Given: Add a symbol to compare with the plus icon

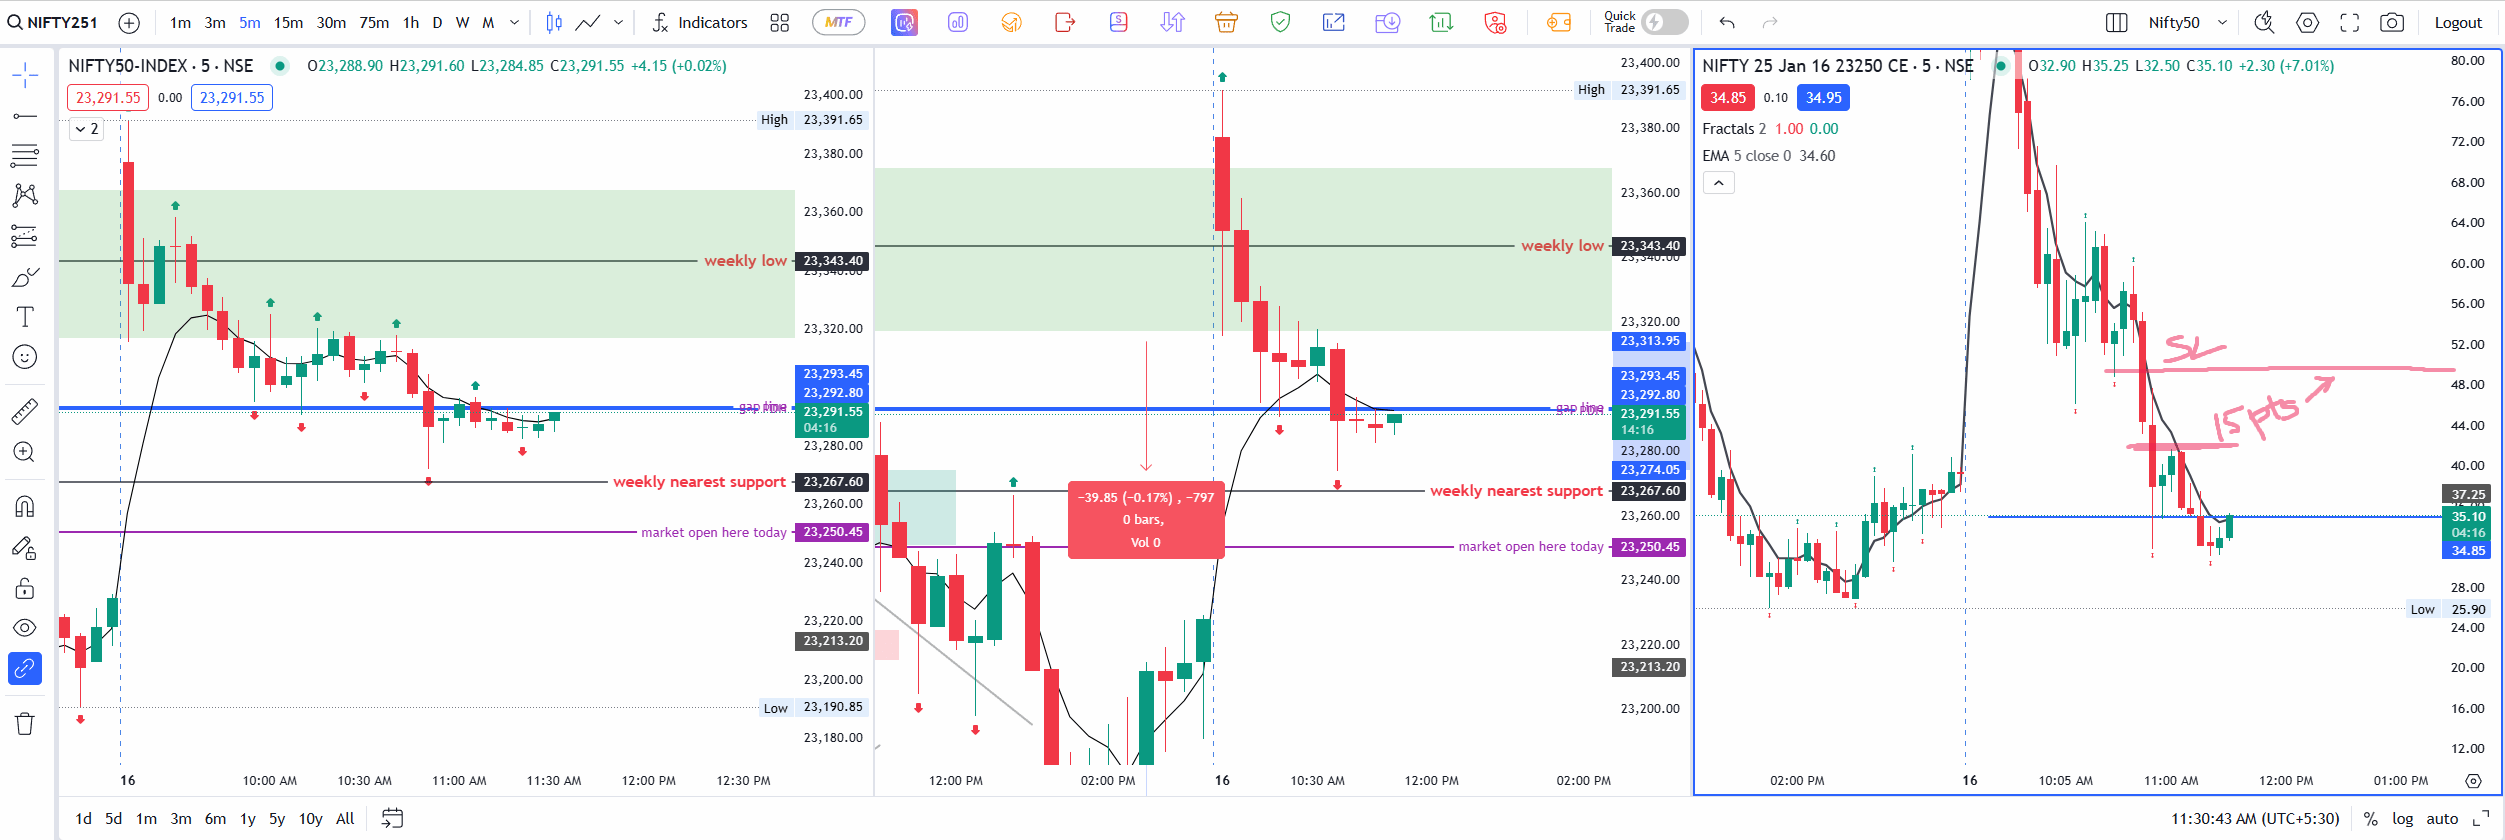Looking at the screenshot, I should [x=129, y=22].
